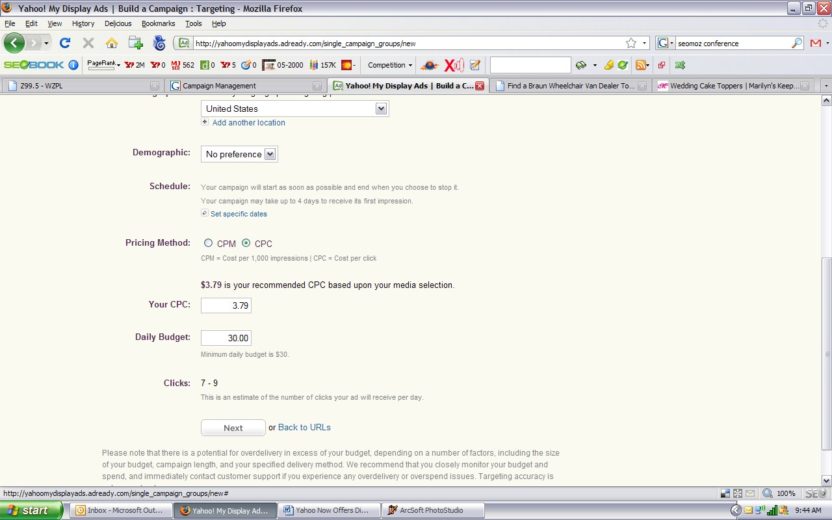Switch to Inbox Microsoft Outlook taskbar item
This screenshot has height=520, width=832.
pos(121,510)
